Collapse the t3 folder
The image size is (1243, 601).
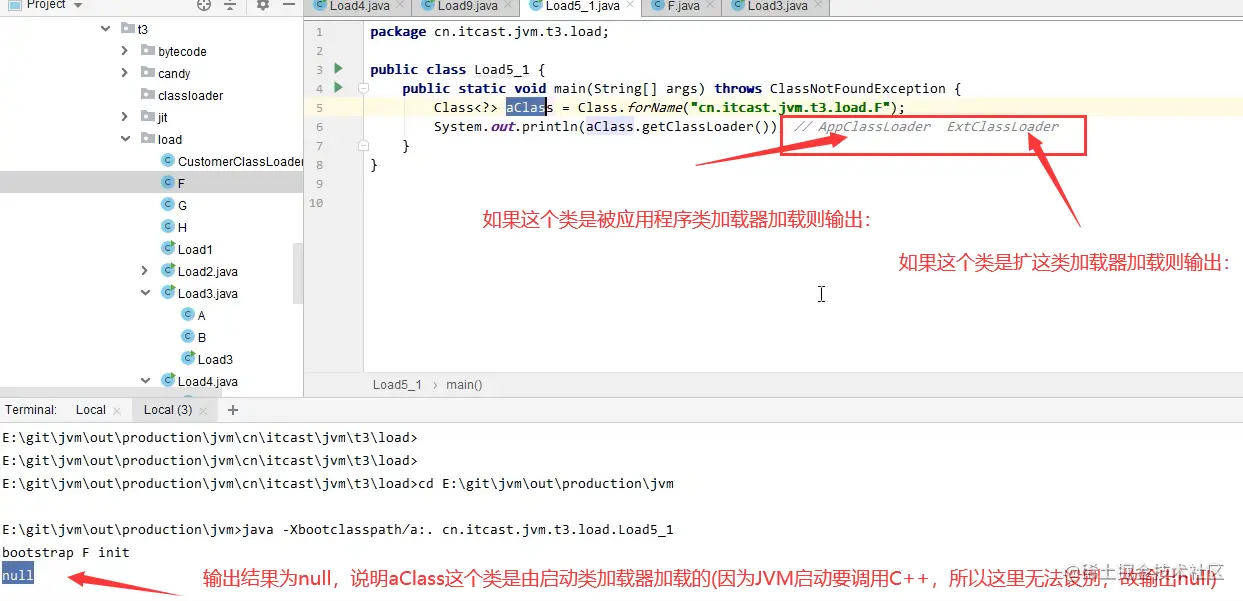(106, 29)
